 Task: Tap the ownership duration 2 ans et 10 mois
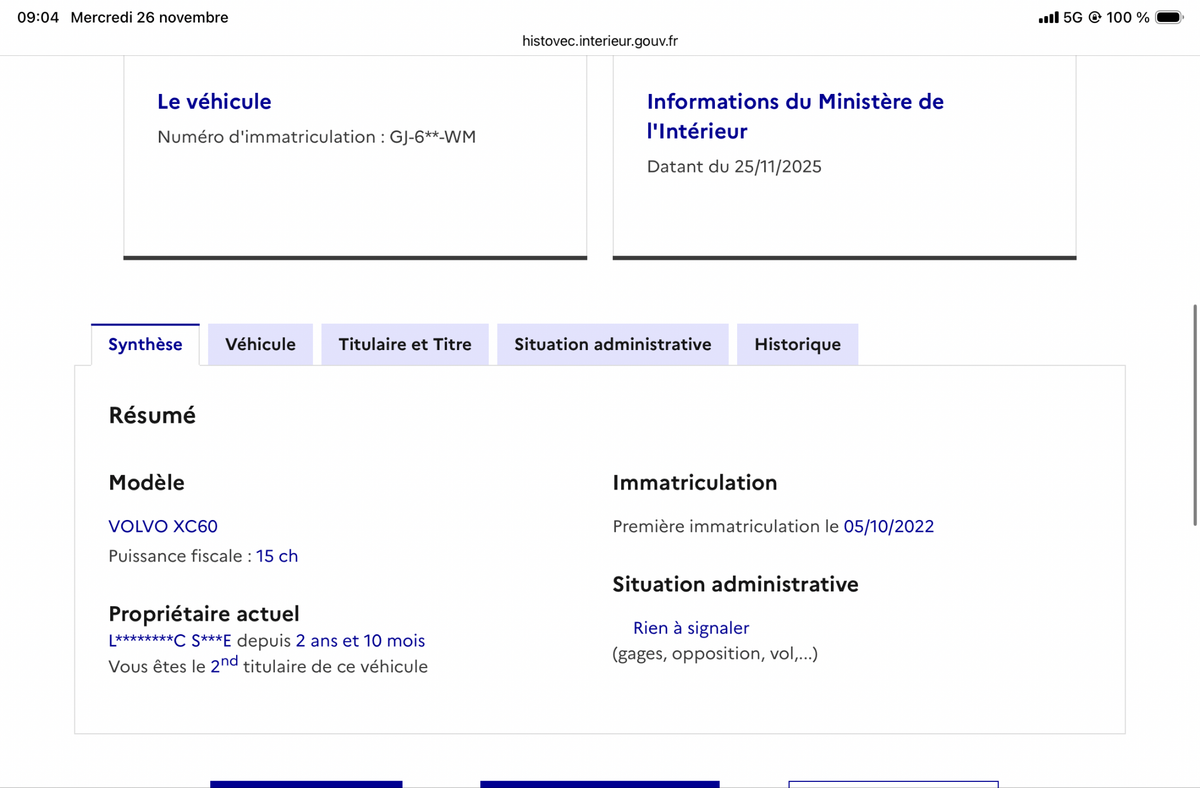click(x=360, y=641)
